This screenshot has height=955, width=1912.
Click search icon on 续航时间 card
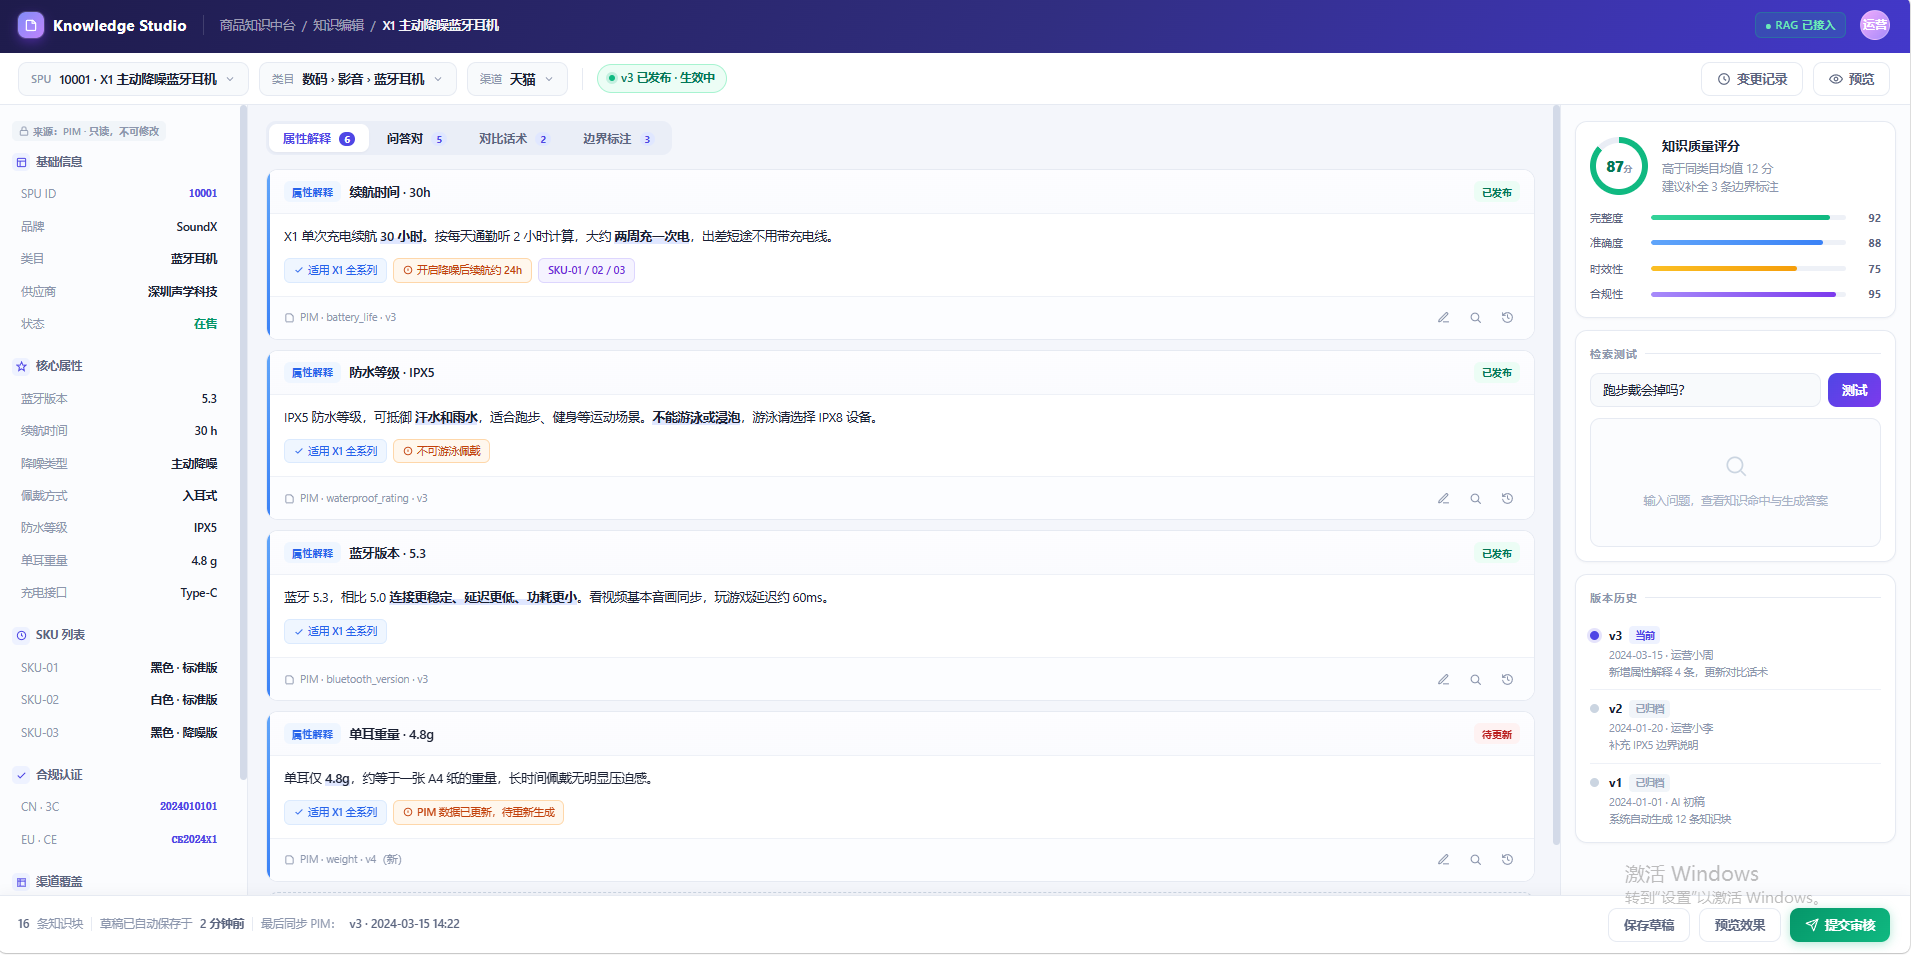coord(1475,318)
